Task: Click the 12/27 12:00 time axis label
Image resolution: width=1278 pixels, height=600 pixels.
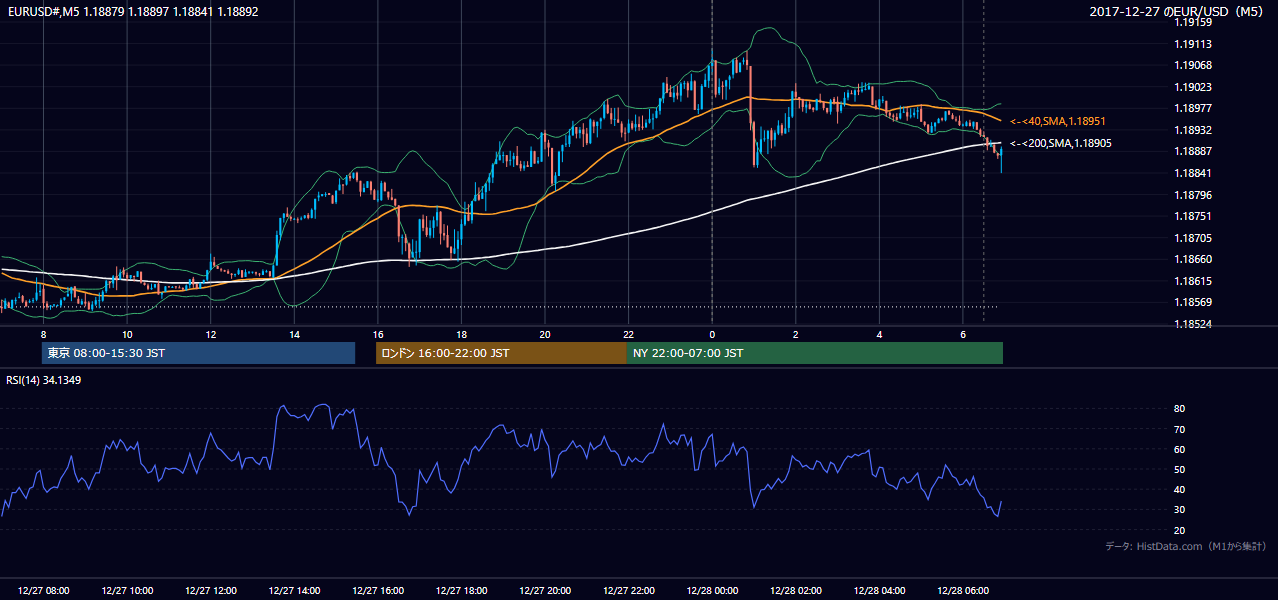Action: pos(211,591)
